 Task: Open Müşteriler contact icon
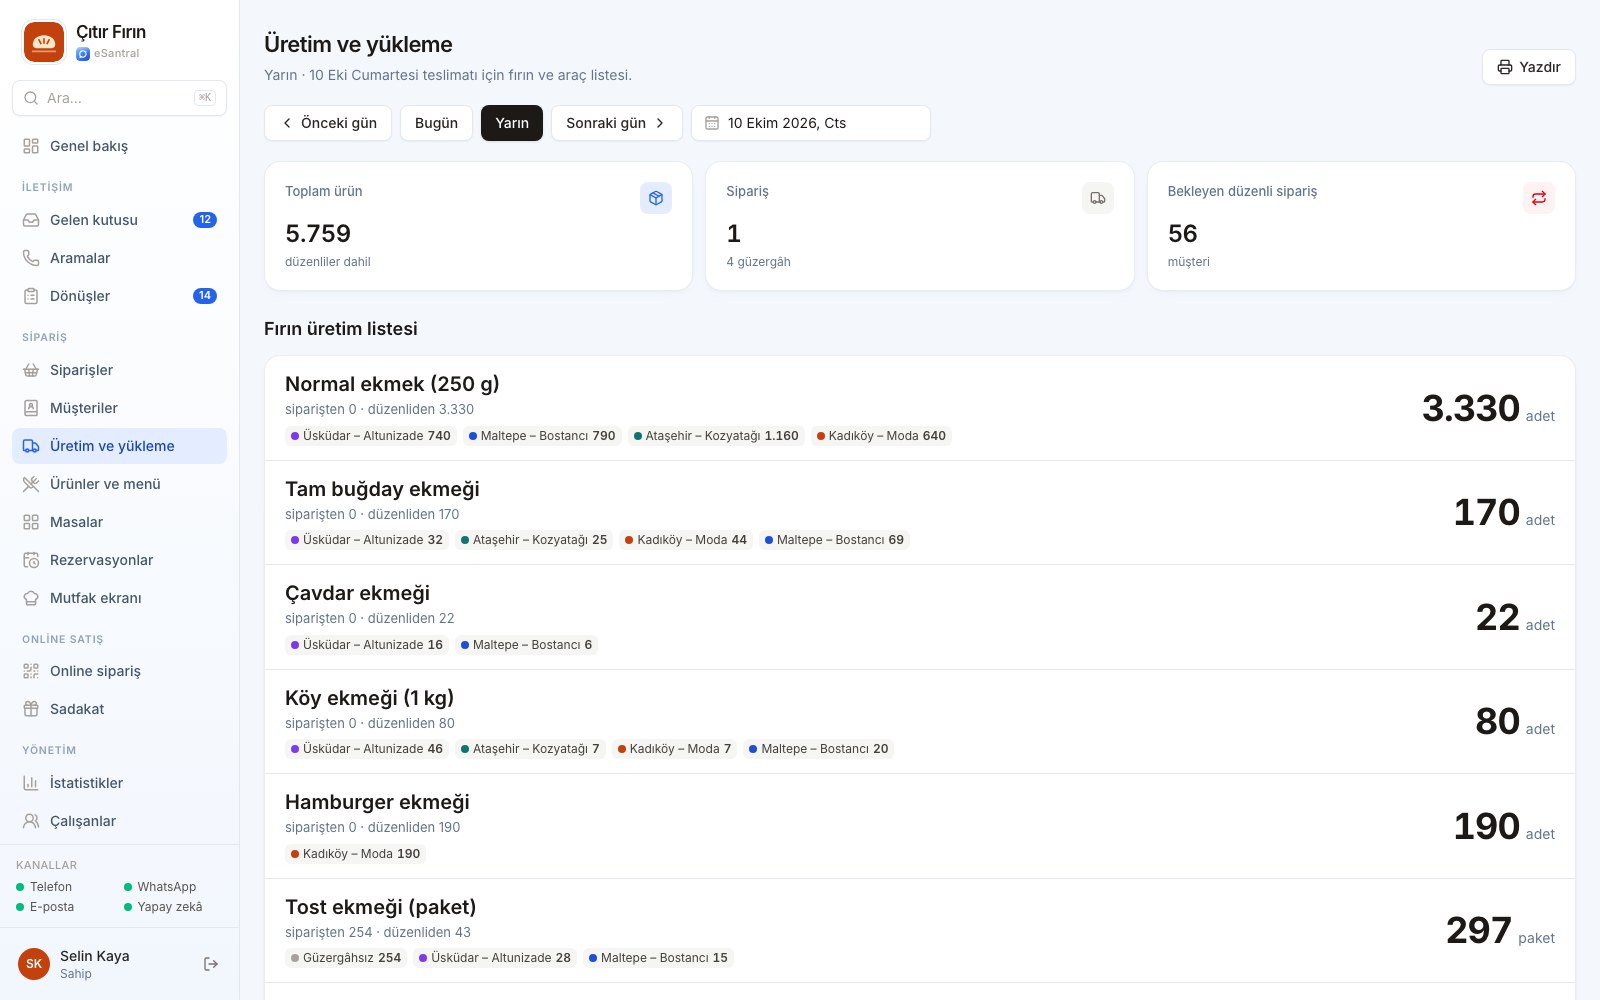pos(31,408)
